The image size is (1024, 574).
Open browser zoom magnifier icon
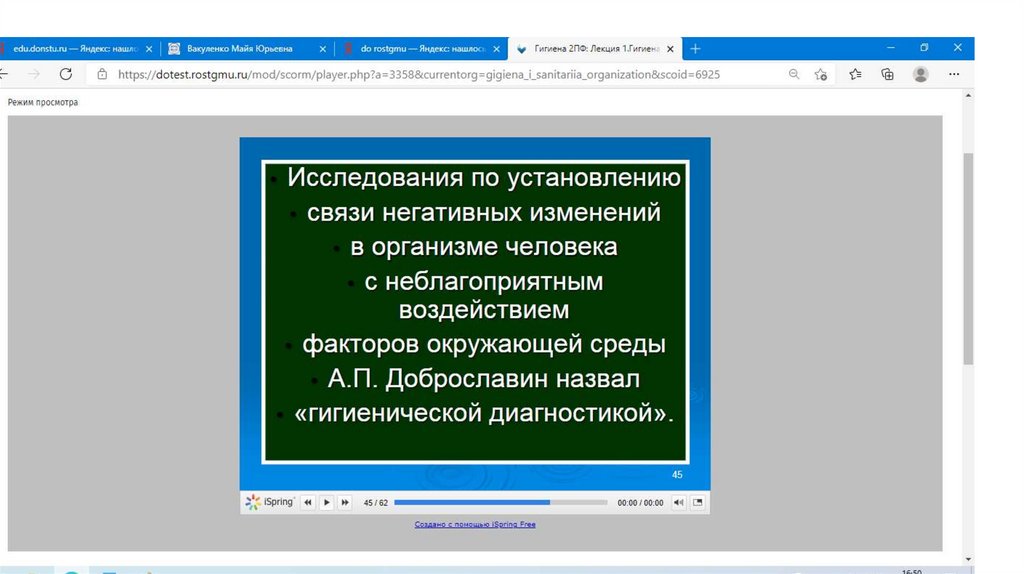click(x=794, y=74)
